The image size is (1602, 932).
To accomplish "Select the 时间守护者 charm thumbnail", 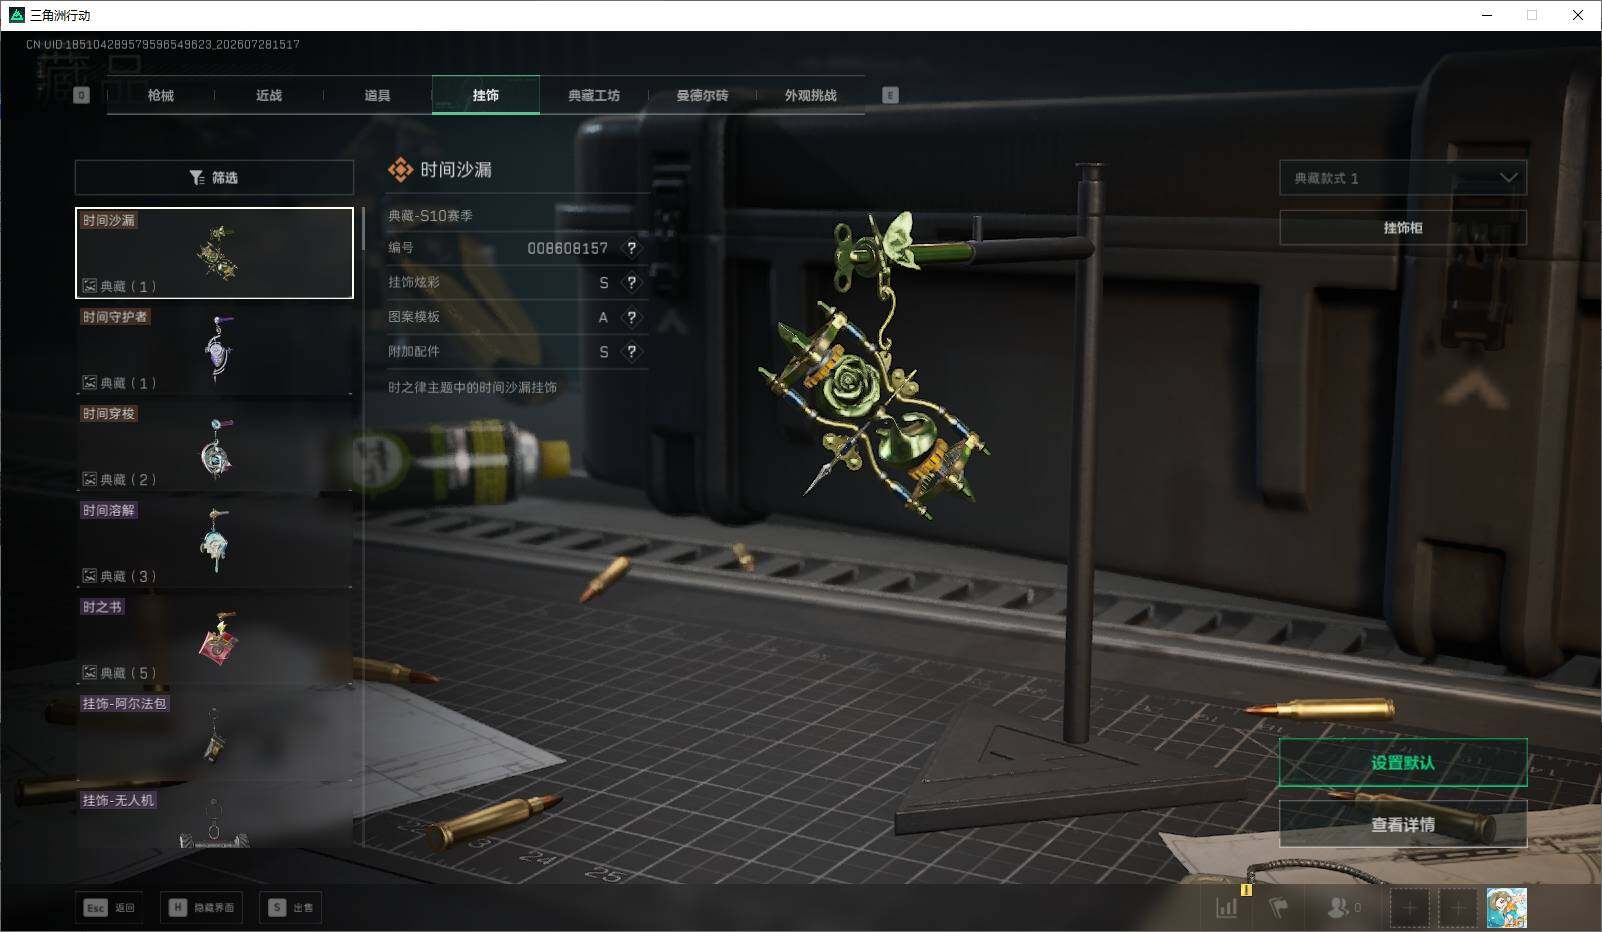I will click(x=214, y=349).
